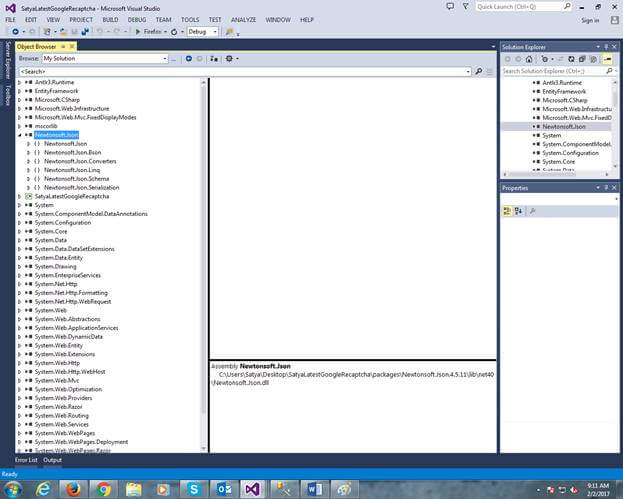
Task: Click the highlighted Properties wrench icon in Solution Explorer
Action: point(607,59)
